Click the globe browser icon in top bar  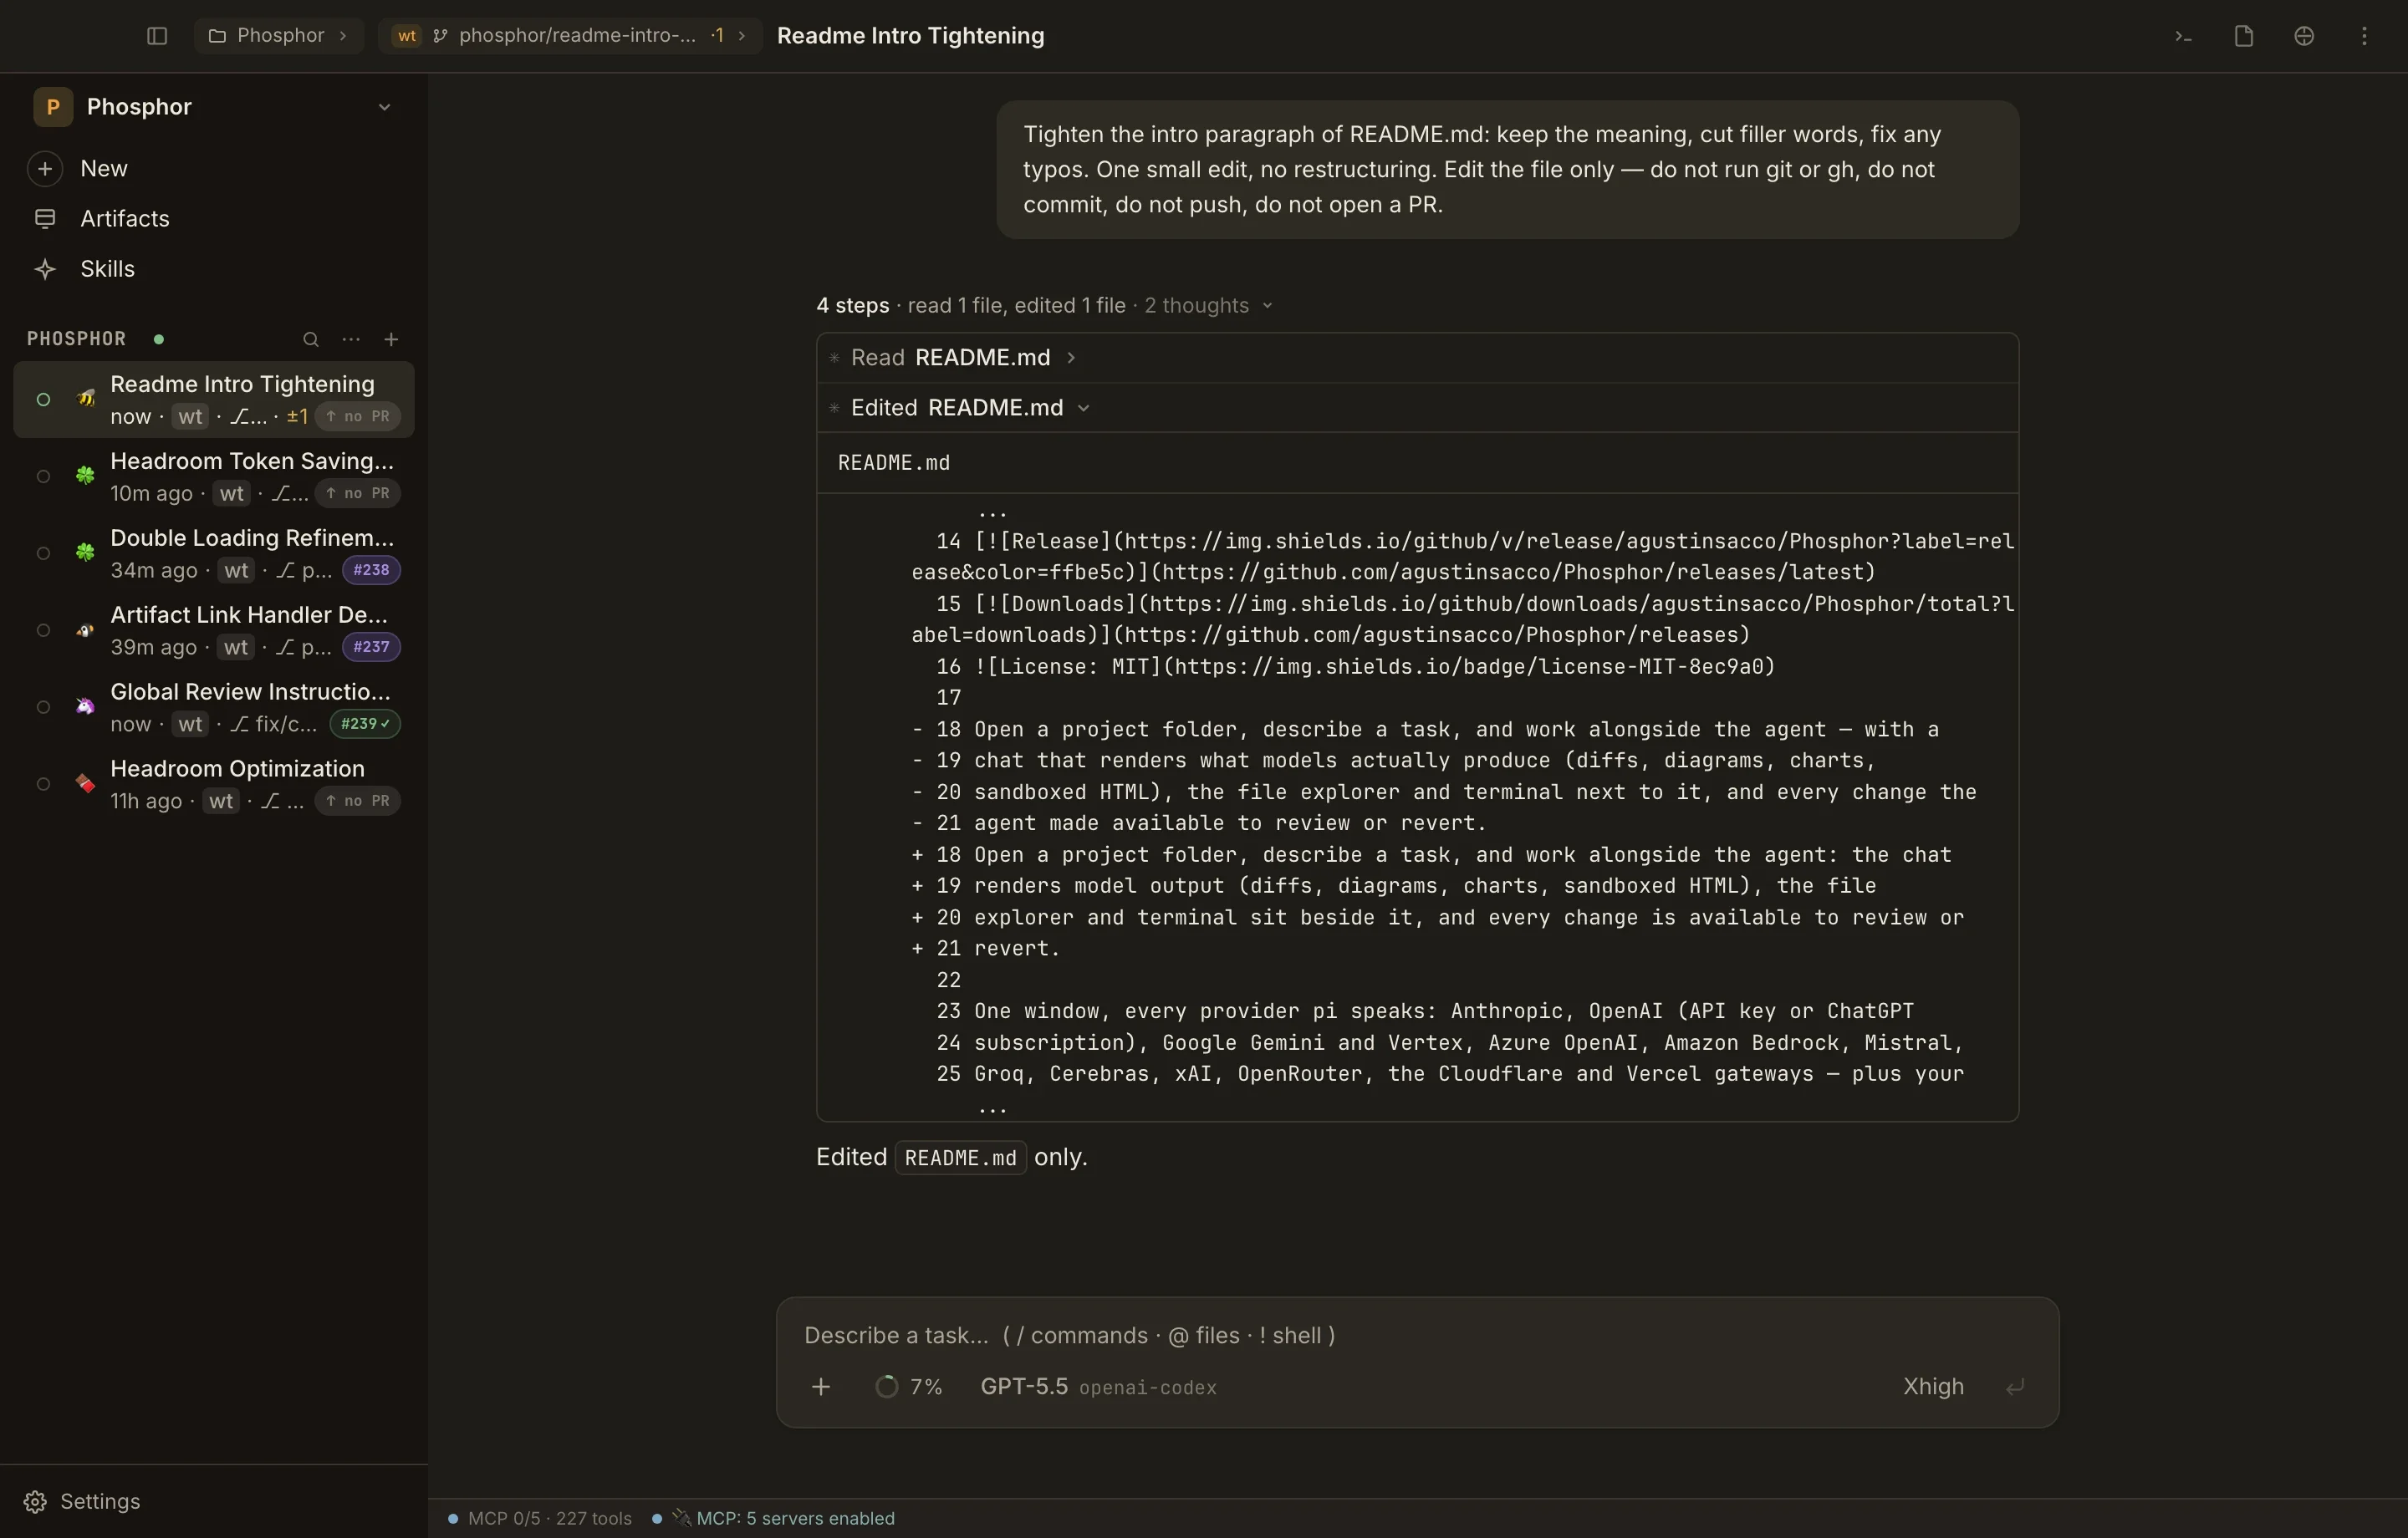click(2304, 36)
